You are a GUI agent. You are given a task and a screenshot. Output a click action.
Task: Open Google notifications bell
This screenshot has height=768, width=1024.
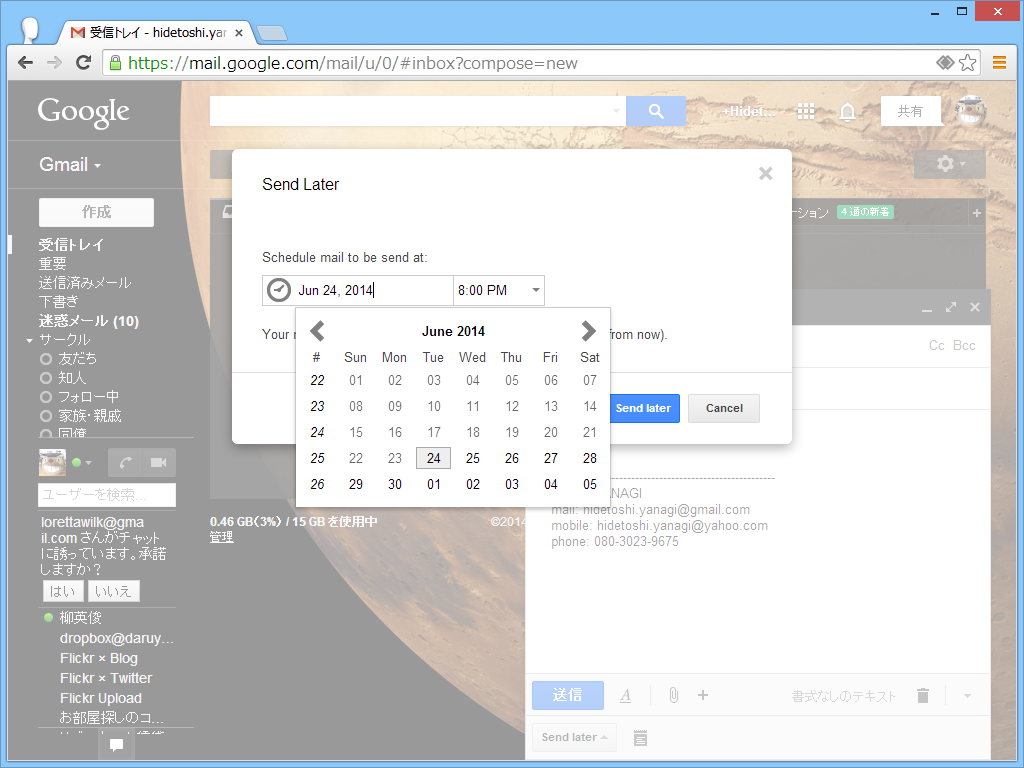point(847,112)
